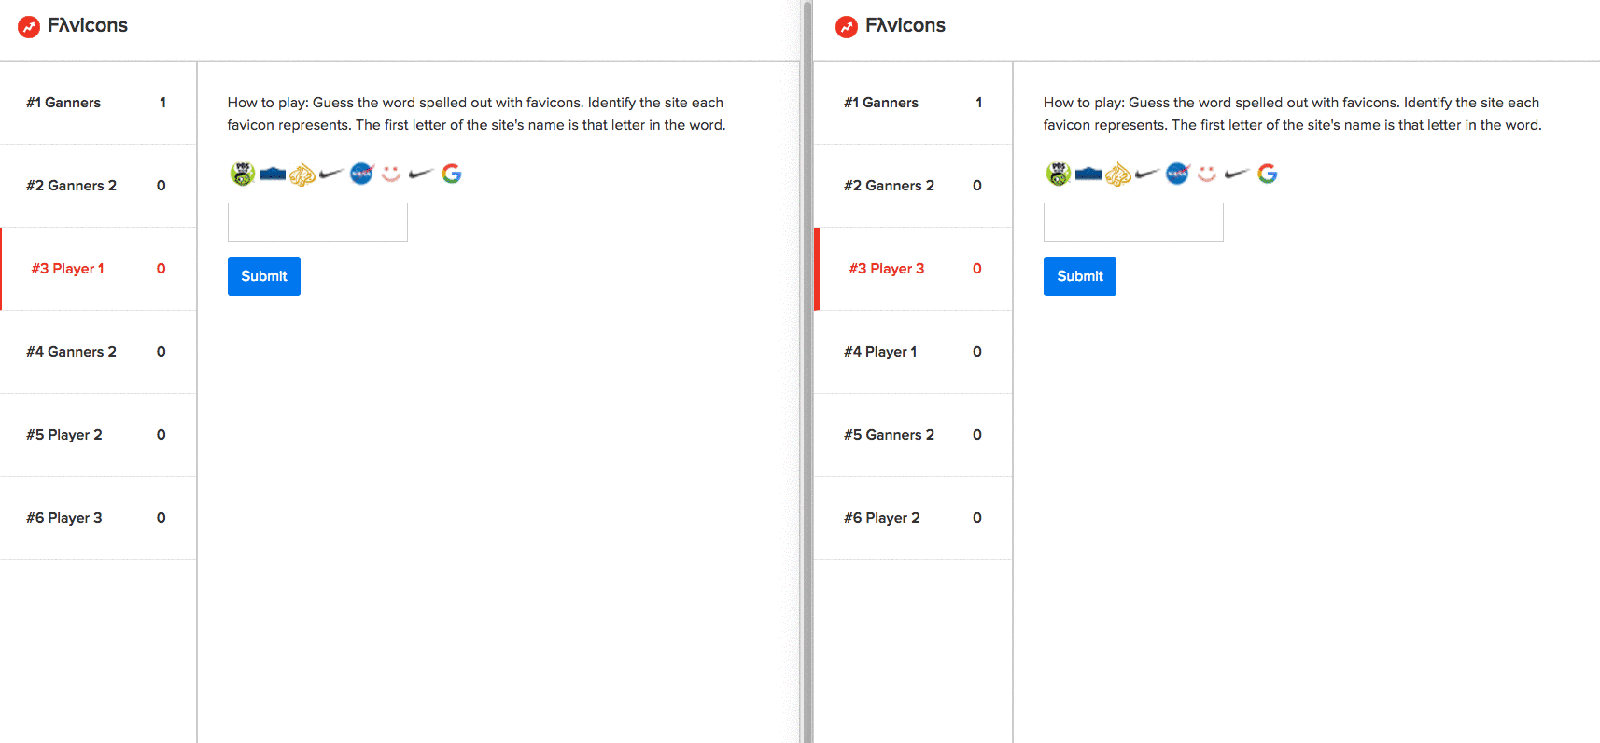Select '#5 Ganners 2' row in right leaderboard
The width and height of the screenshot is (1600, 743).
pyautogui.click(x=914, y=435)
